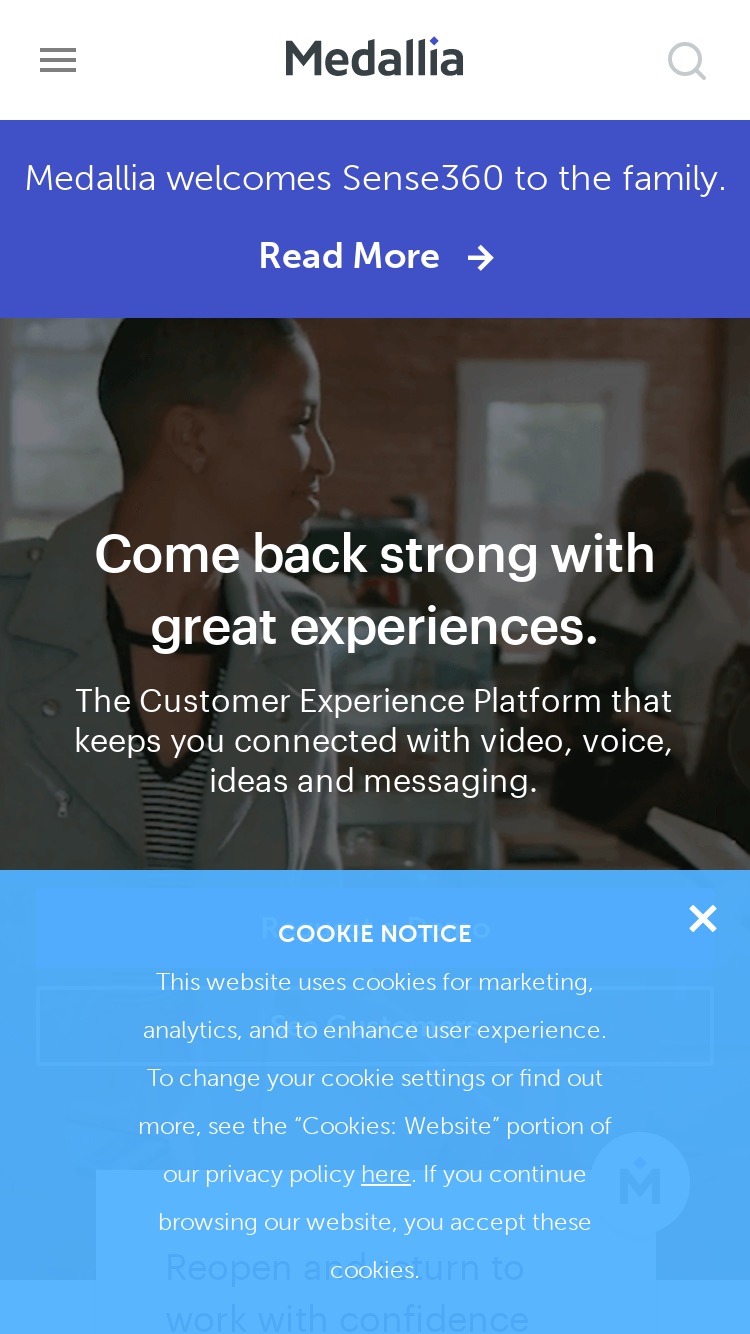Click the faded Request a Demo button
Viewport: 750px width, 1334px height.
tap(375, 928)
